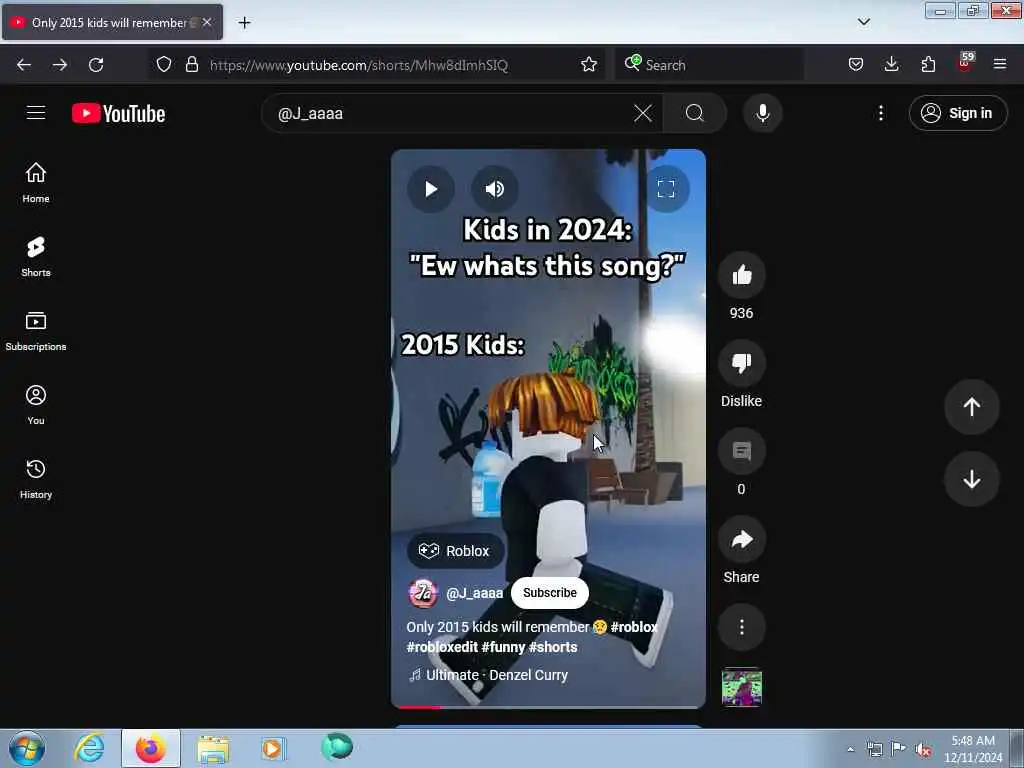The width and height of the screenshot is (1024, 768).
Task: Open the YouTube guide hamburger menu
Action: click(x=36, y=113)
